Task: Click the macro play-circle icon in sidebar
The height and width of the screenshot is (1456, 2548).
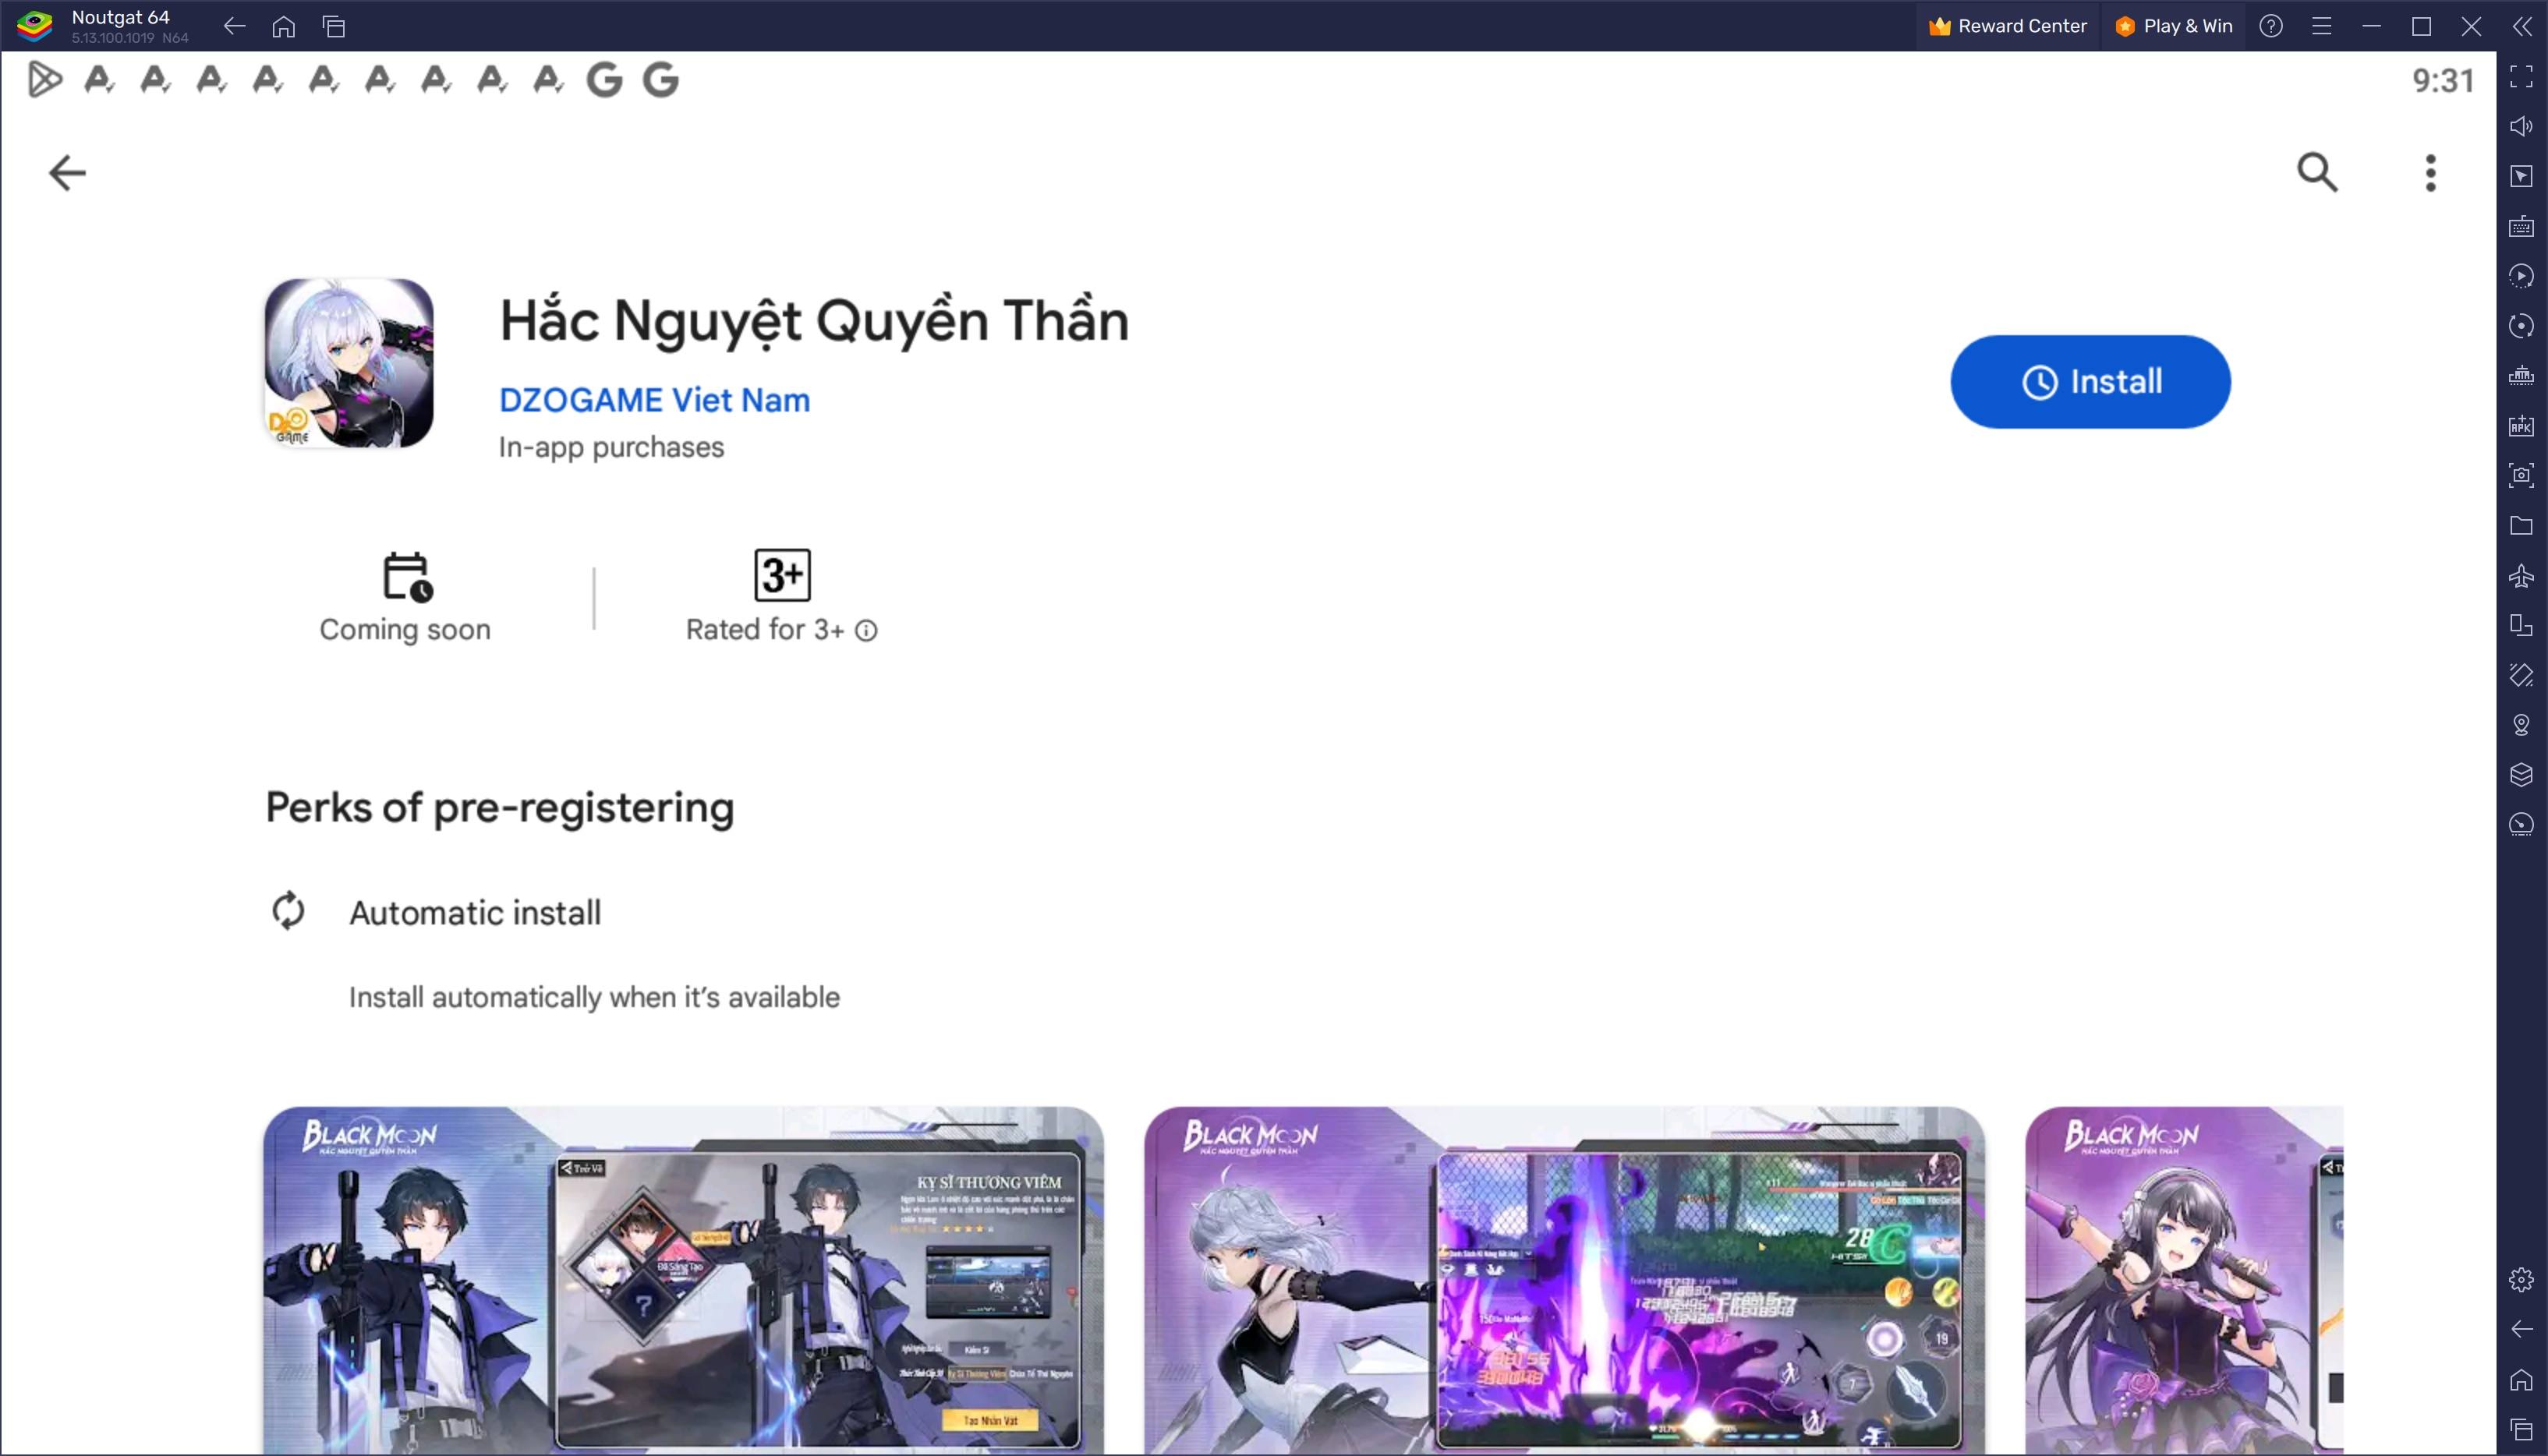Action: pos(2521,276)
